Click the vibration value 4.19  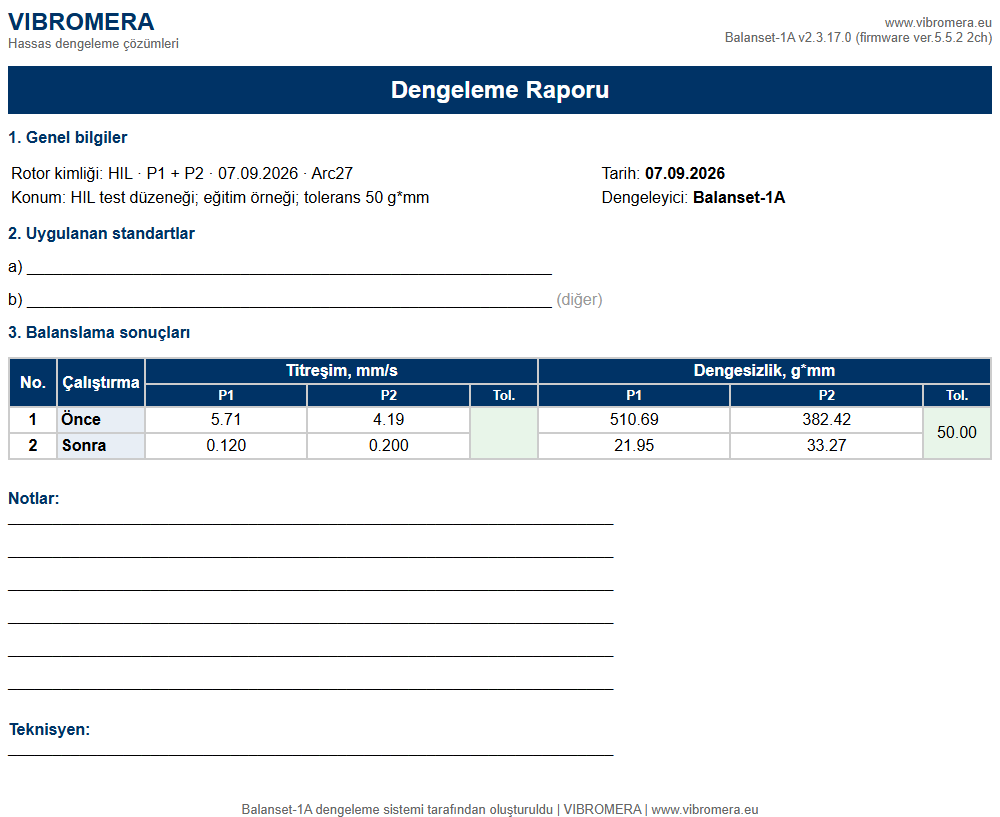[x=388, y=420]
